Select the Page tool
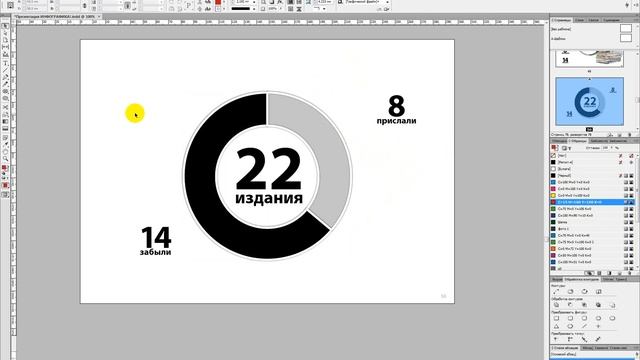 [x=5, y=40]
